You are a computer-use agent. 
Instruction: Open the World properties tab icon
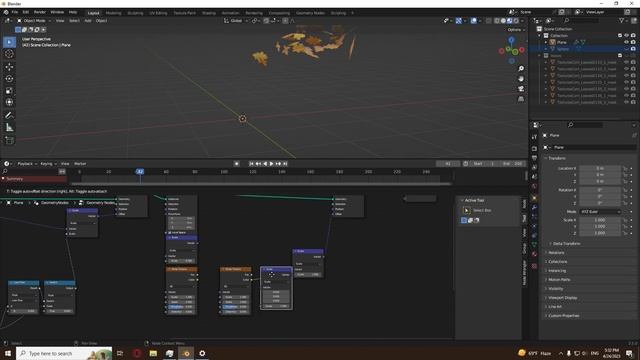pos(534,187)
